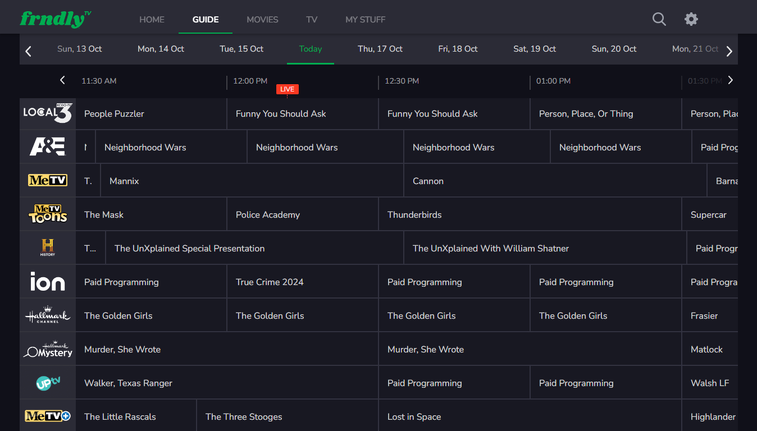Open the settings gear icon
The width and height of the screenshot is (757, 431).
tap(691, 19)
